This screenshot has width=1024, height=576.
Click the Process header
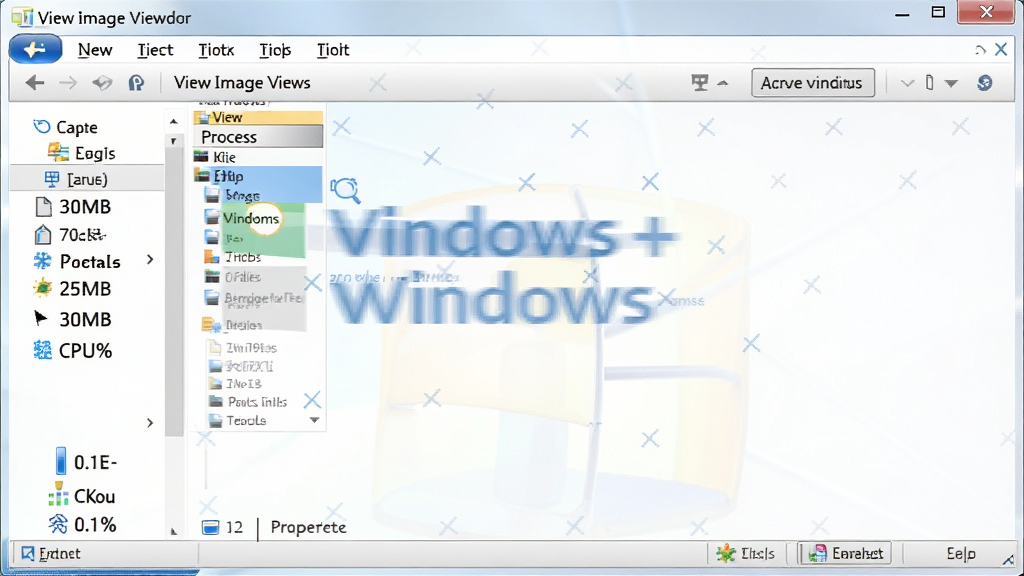point(258,137)
